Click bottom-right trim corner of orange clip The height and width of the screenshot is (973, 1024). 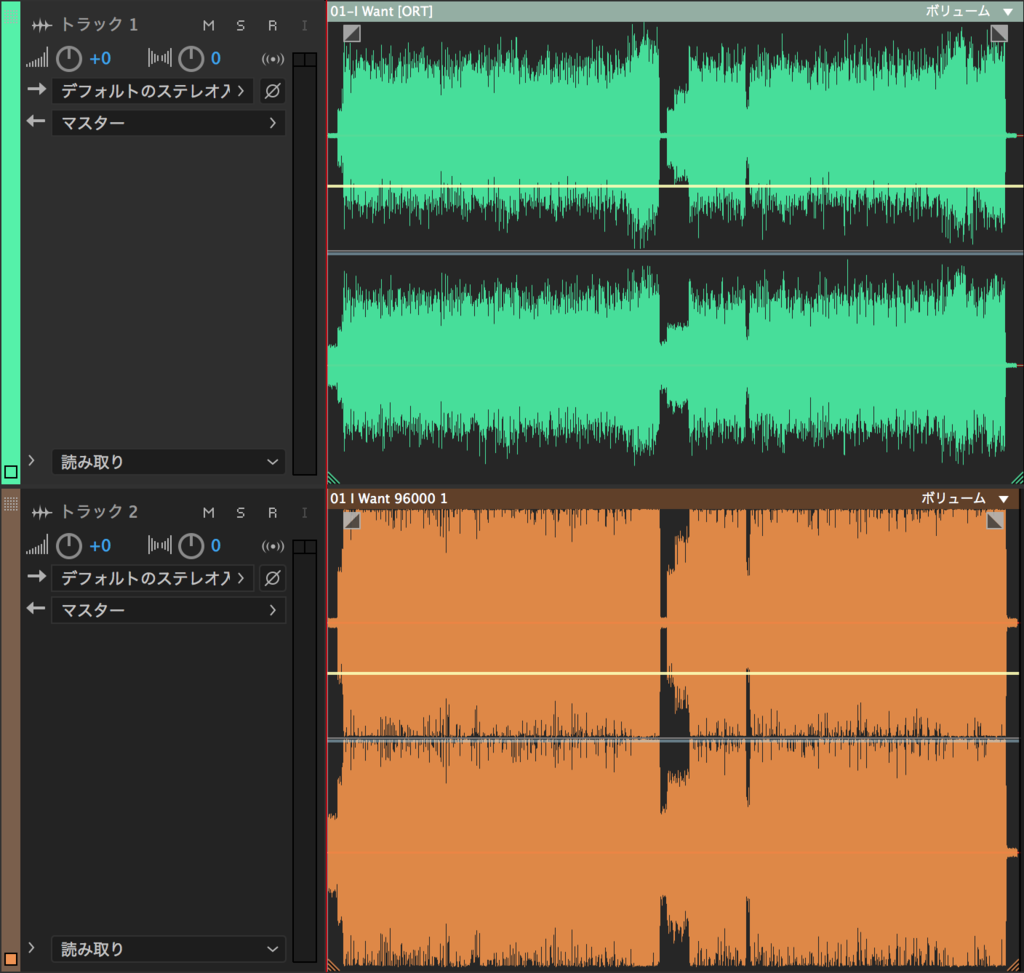[1013, 965]
